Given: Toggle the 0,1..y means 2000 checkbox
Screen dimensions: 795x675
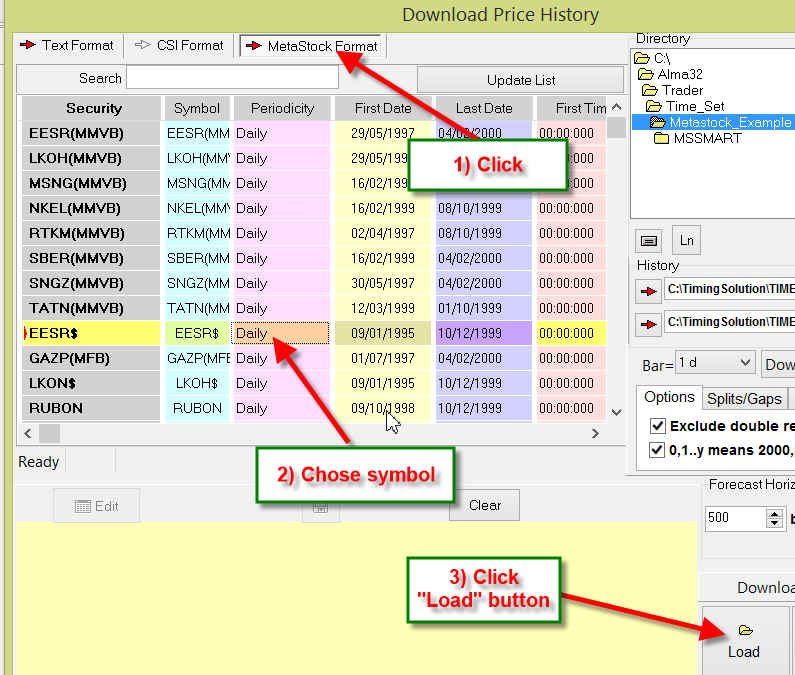Looking at the screenshot, I should 657,450.
